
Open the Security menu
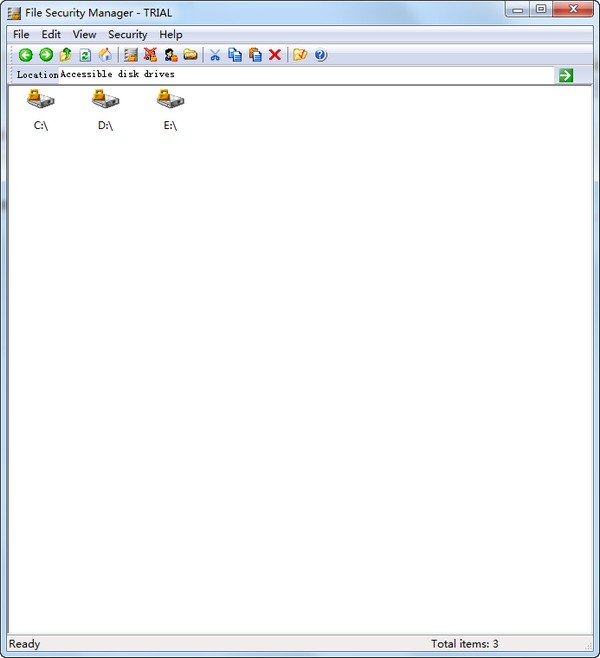click(128, 34)
